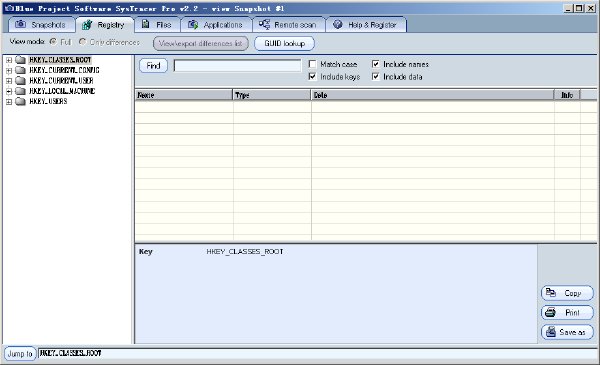Select HKEY_USERS in the tree

tap(48, 101)
